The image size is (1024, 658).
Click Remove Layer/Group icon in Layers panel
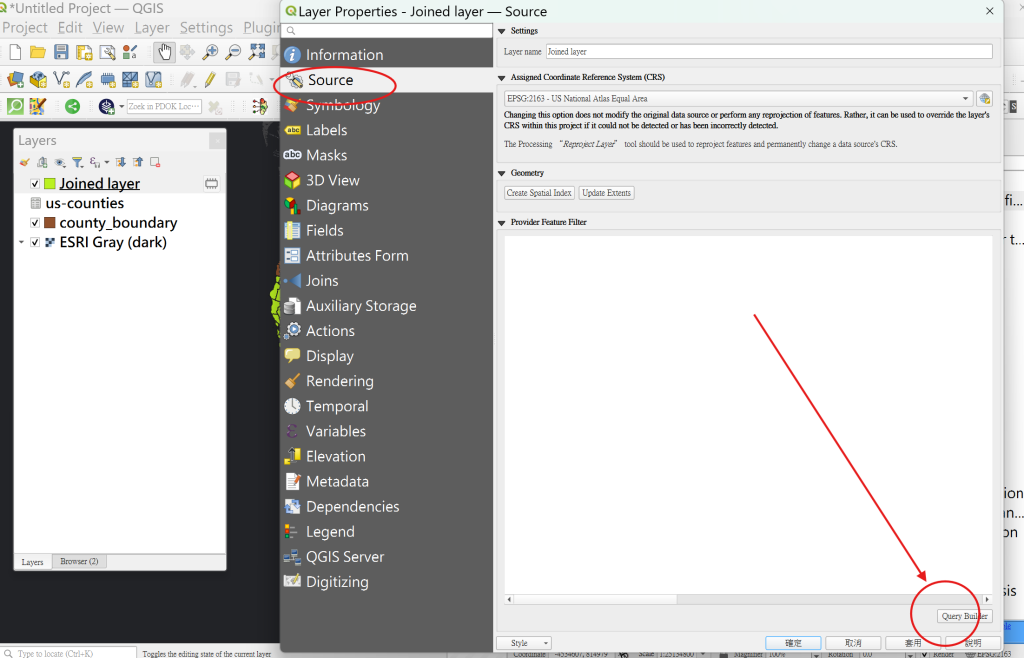click(x=155, y=162)
